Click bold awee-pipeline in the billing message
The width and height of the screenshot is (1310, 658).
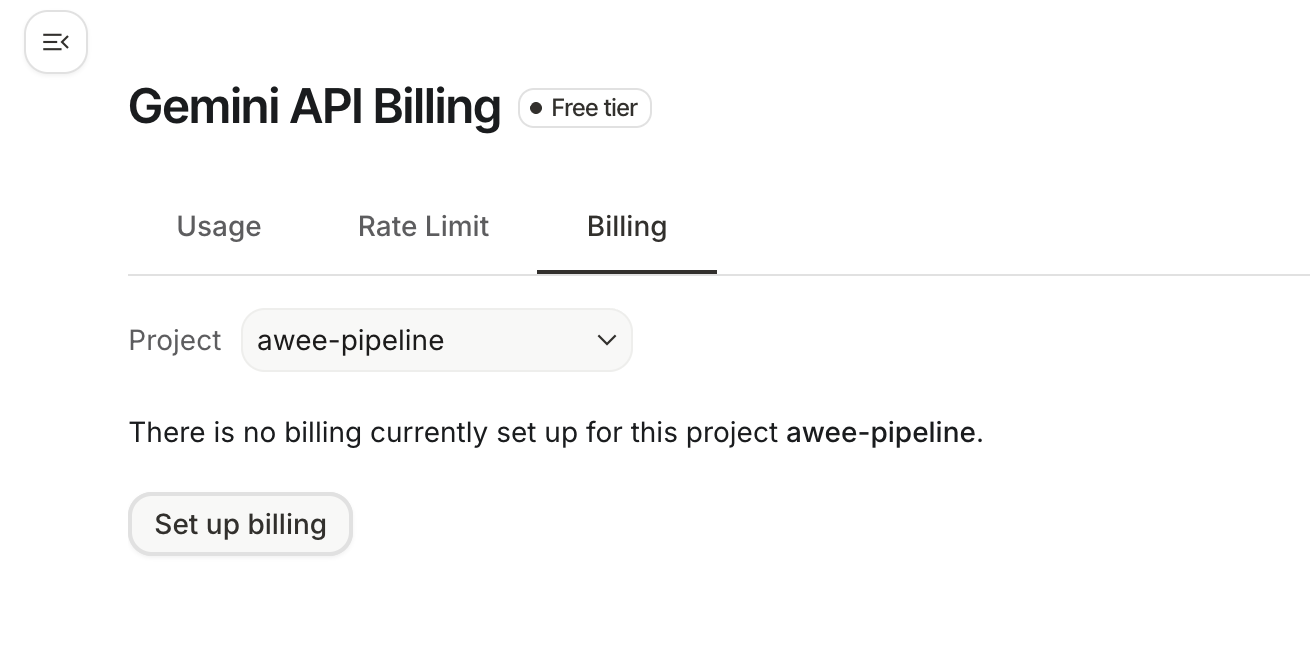tap(880, 432)
